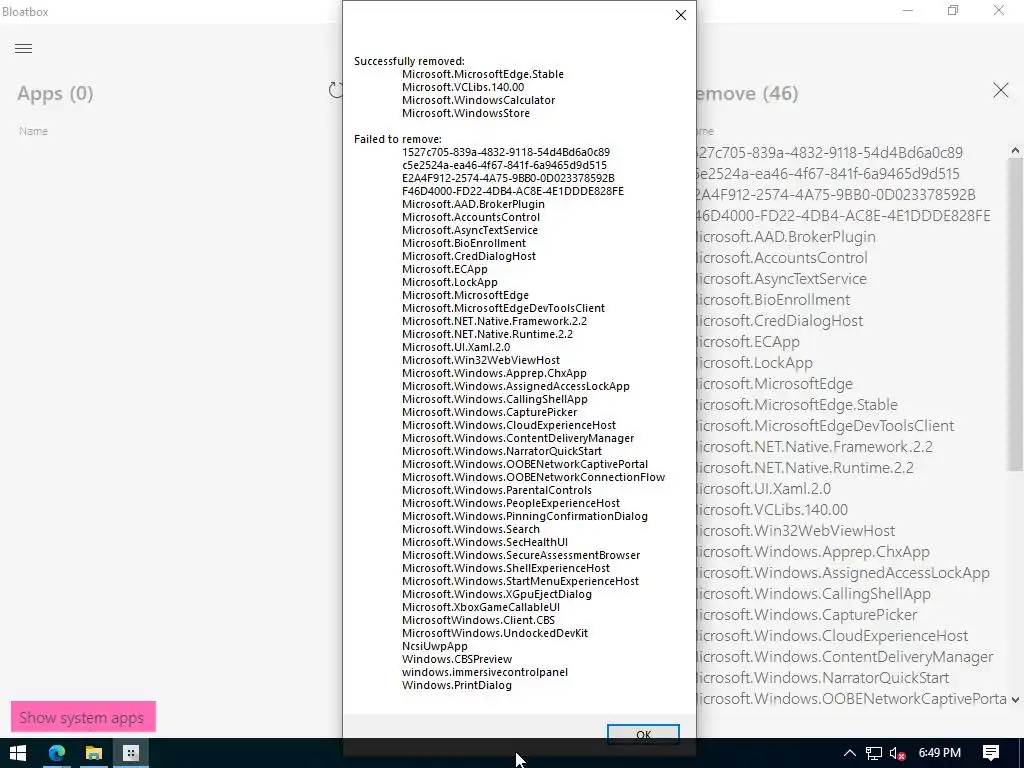Toggle the Show system apps button
The width and height of the screenshot is (1024, 768).
coord(84,717)
